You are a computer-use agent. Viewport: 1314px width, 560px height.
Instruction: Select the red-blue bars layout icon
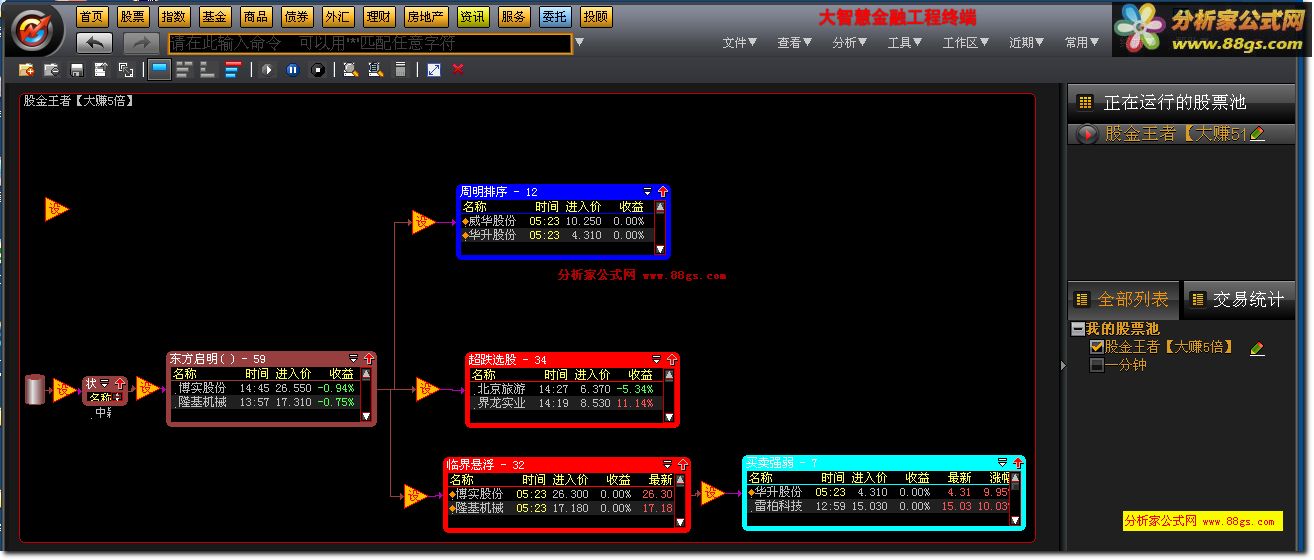click(233, 70)
